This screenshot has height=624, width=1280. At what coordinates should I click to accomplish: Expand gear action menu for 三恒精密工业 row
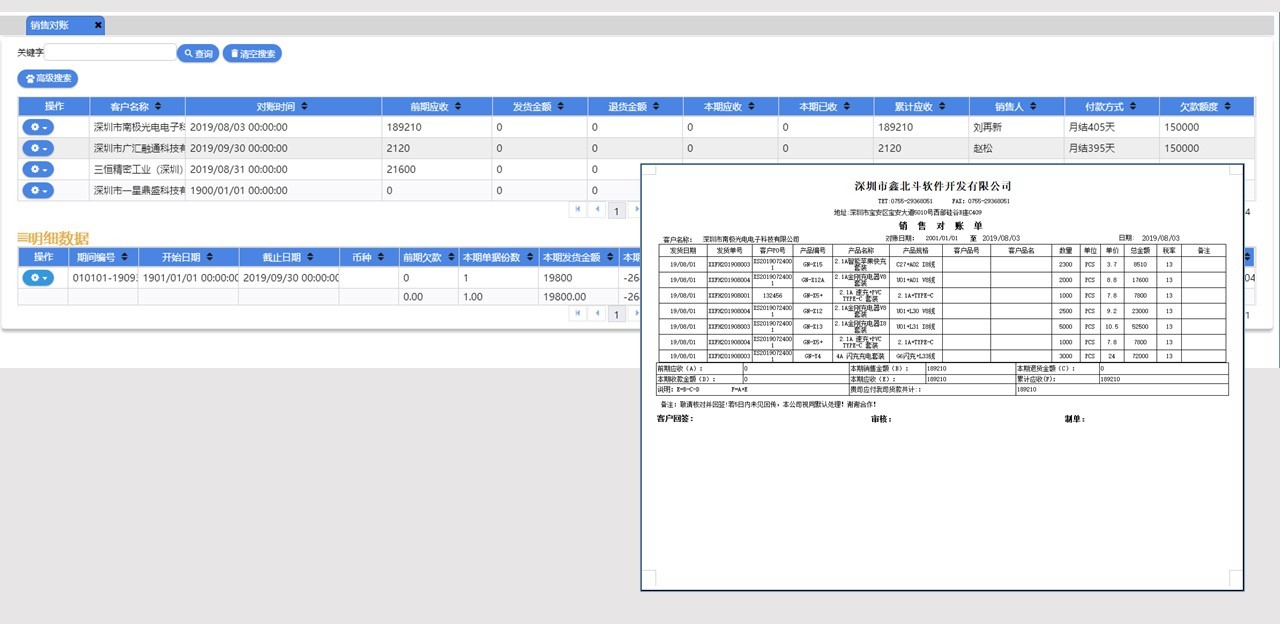[38, 169]
